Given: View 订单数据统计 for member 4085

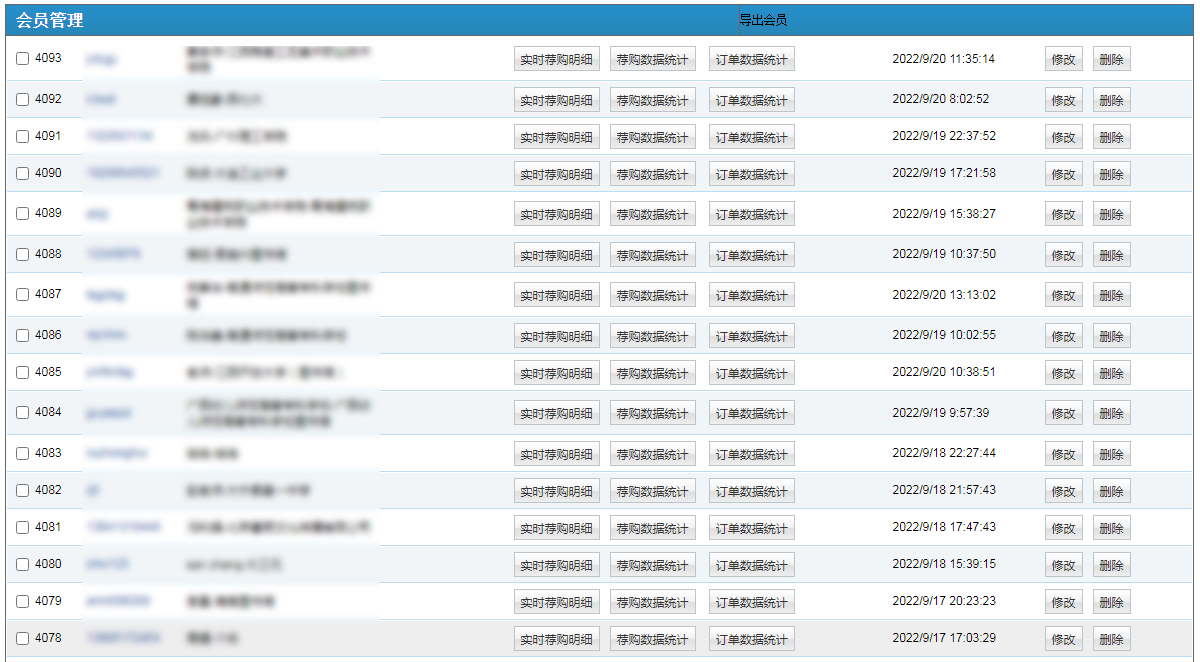Looking at the screenshot, I should pyautogui.click(x=751, y=374).
